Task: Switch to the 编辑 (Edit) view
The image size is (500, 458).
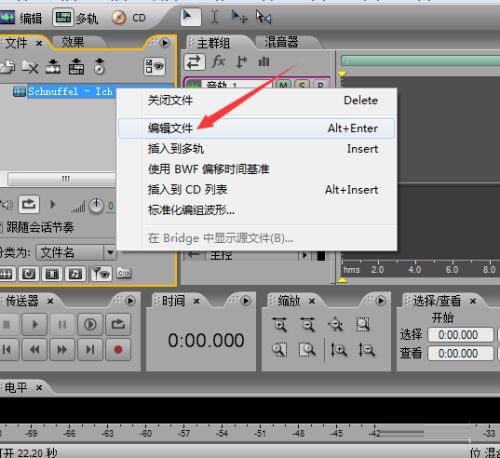Action: click(21, 18)
